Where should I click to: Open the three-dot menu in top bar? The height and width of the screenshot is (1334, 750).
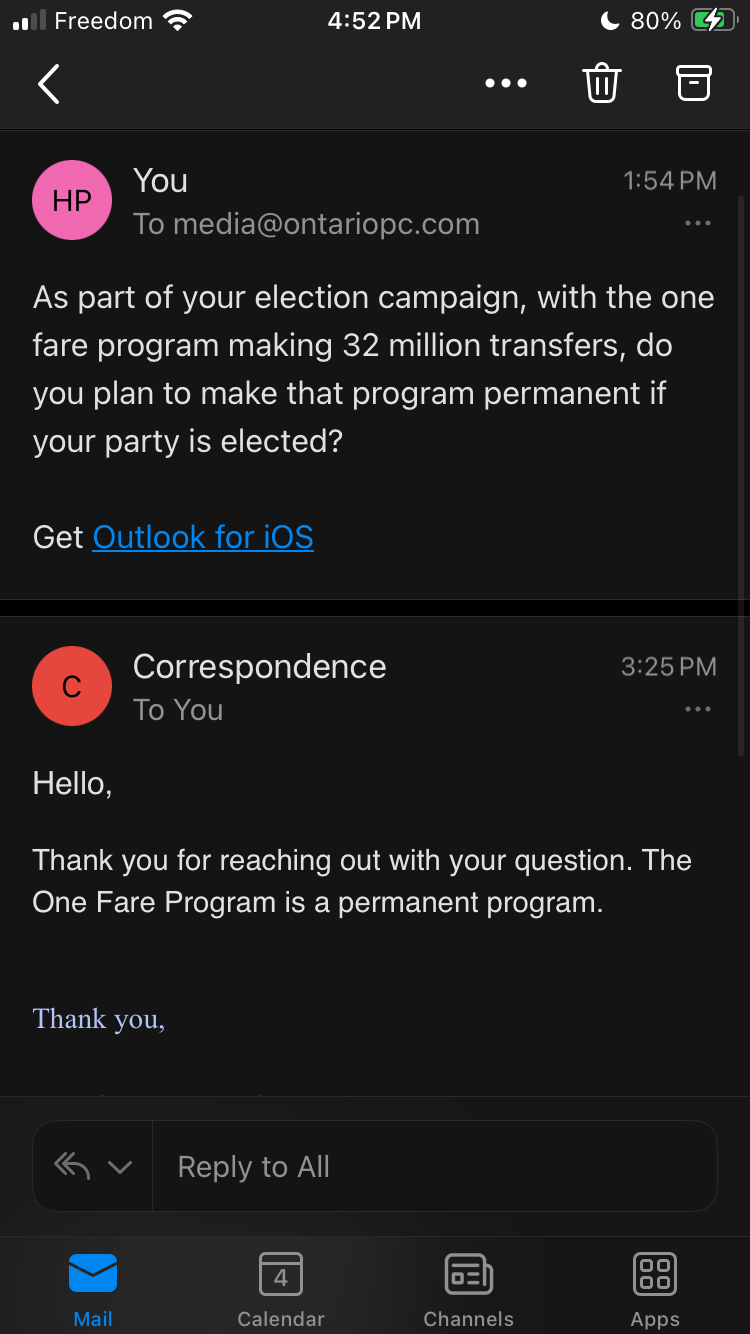coord(505,84)
